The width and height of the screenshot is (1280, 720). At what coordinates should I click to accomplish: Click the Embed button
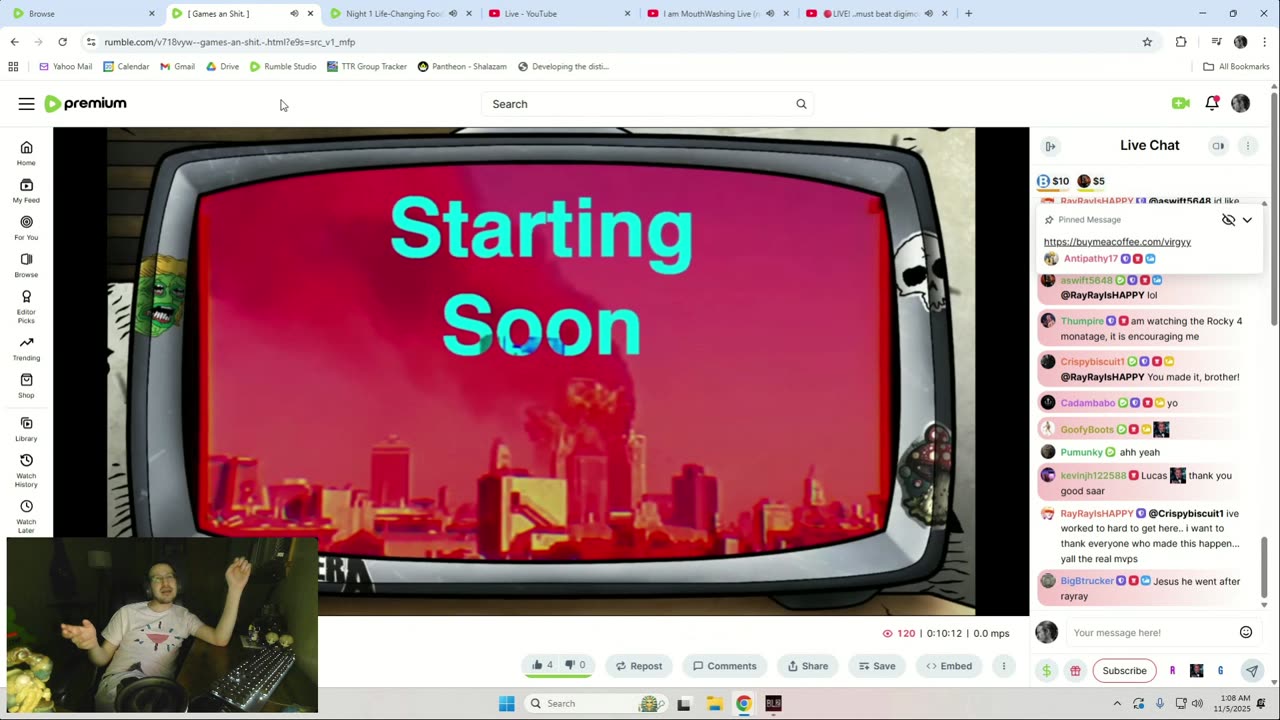(x=949, y=666)
